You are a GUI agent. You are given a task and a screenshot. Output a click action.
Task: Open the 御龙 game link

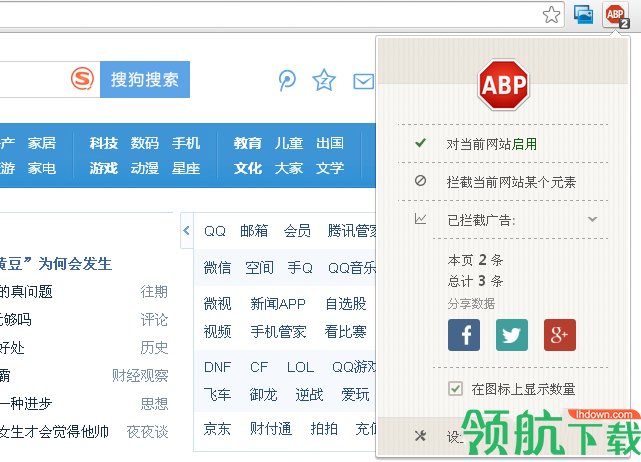click(x=264, y=395)
